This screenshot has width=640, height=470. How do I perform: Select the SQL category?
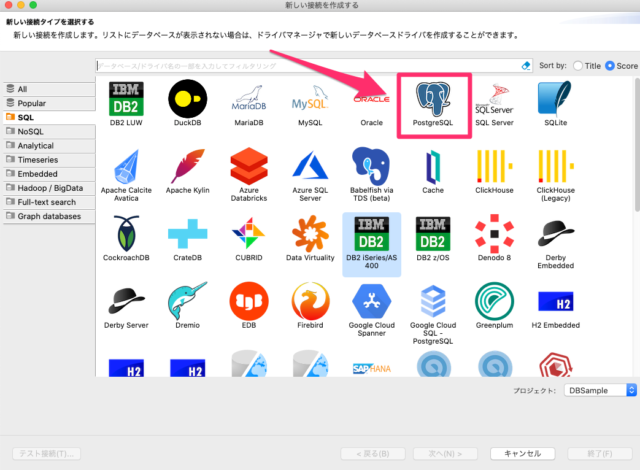tap(49, 118)
